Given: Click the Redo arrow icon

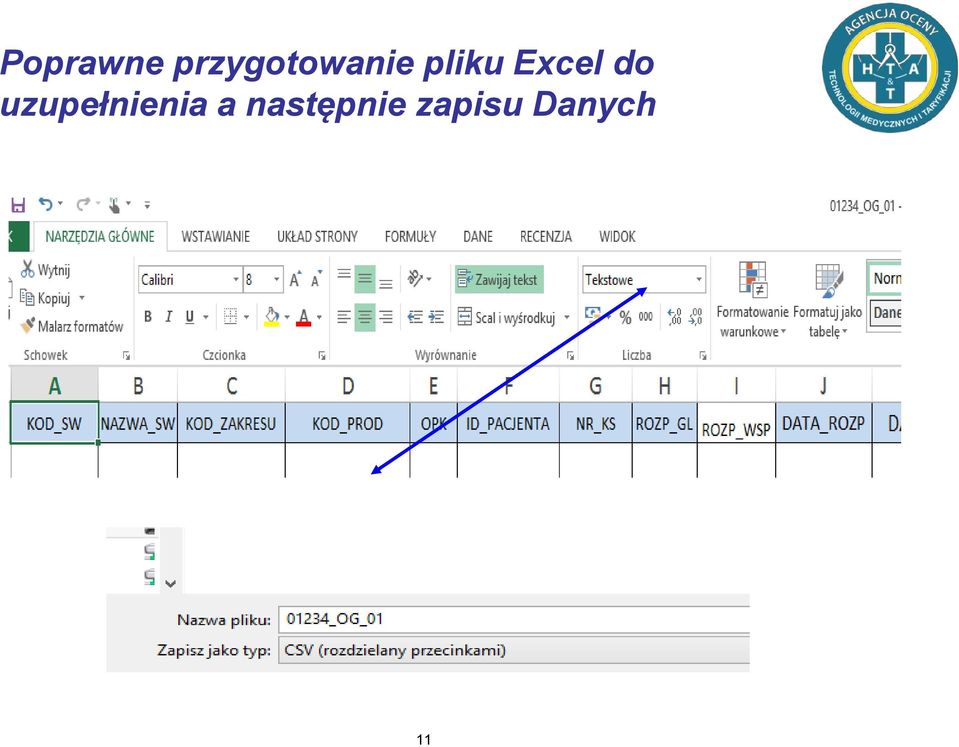Looking at the screenshot, I should (83, 204).
